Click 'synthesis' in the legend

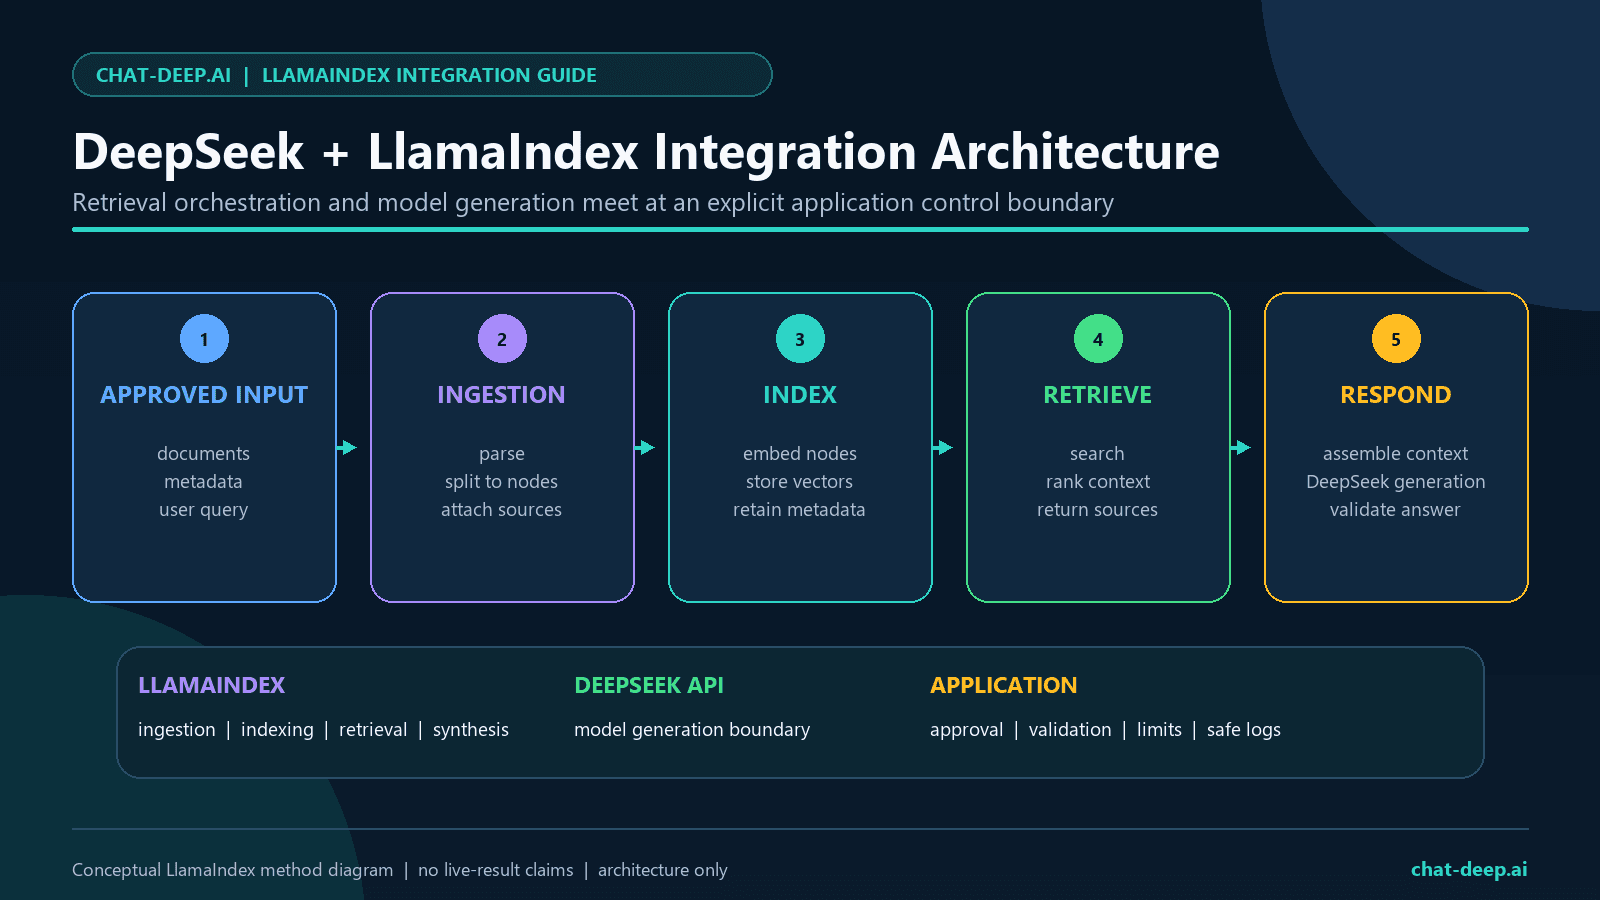(x=471, y=730)
